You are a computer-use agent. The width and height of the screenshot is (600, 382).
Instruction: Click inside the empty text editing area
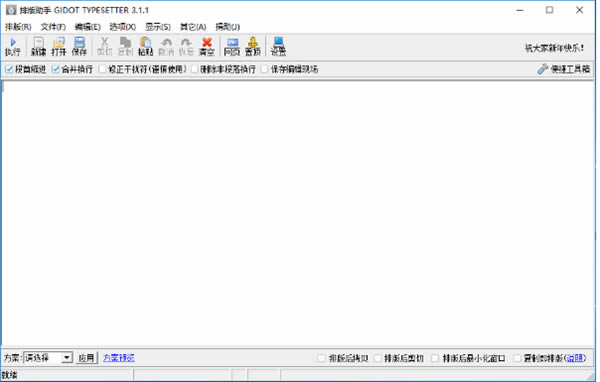click(298, 214)
